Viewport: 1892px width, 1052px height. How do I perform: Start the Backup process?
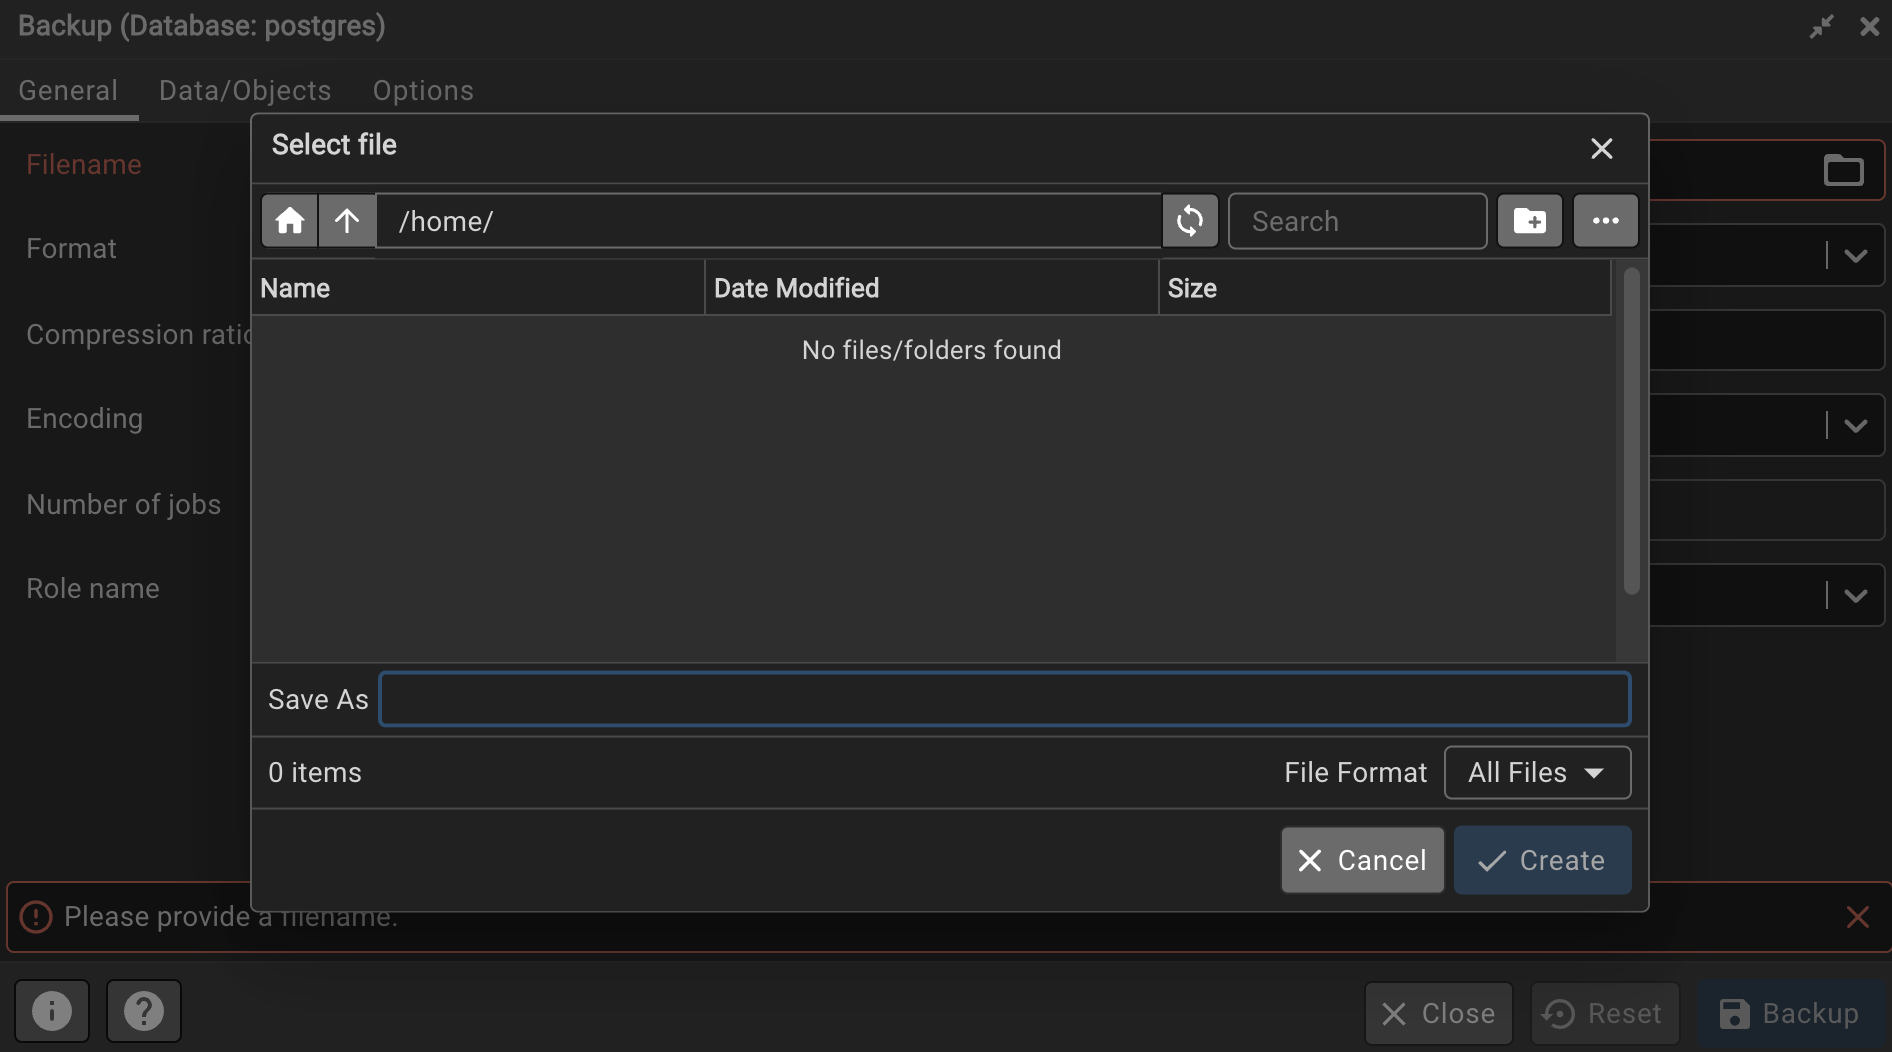[1791, 1013]
